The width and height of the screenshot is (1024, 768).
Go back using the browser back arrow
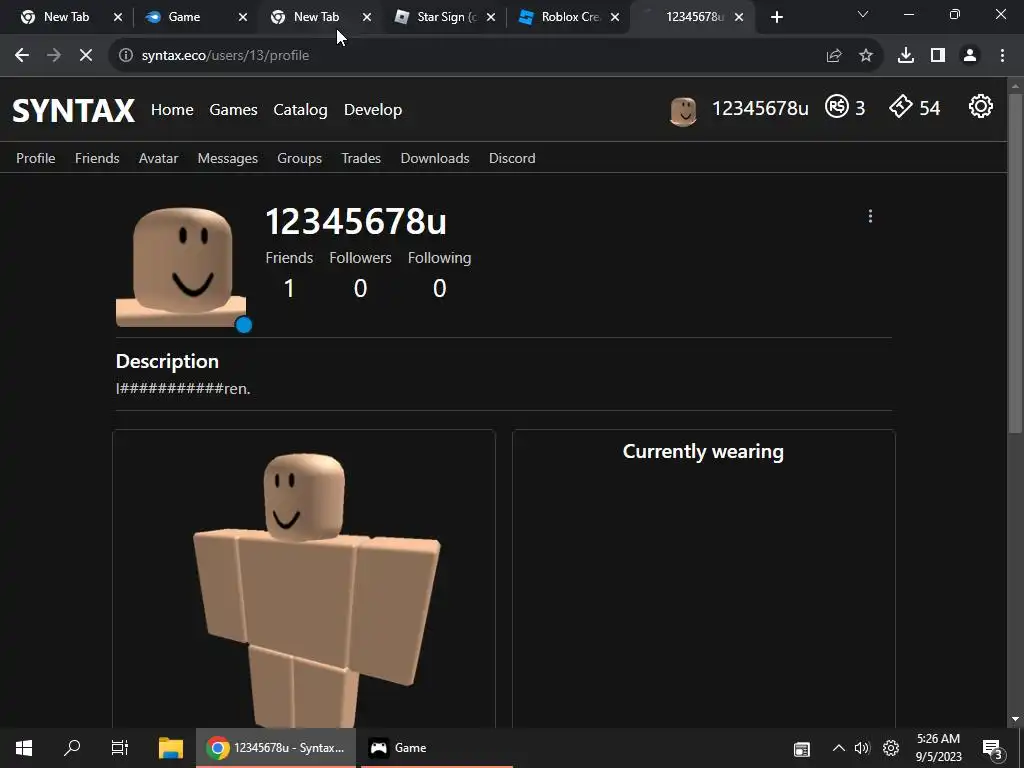pyautogui.click(x=22, y=56)
